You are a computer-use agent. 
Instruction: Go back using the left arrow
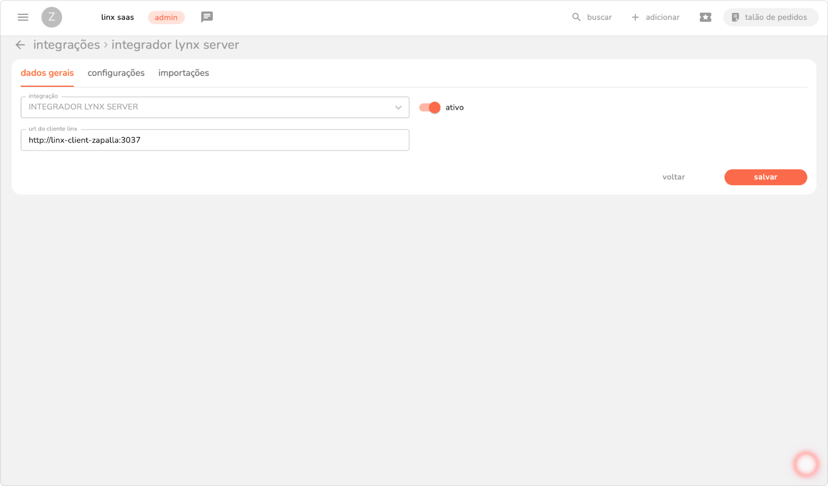(x=20, y=45)
